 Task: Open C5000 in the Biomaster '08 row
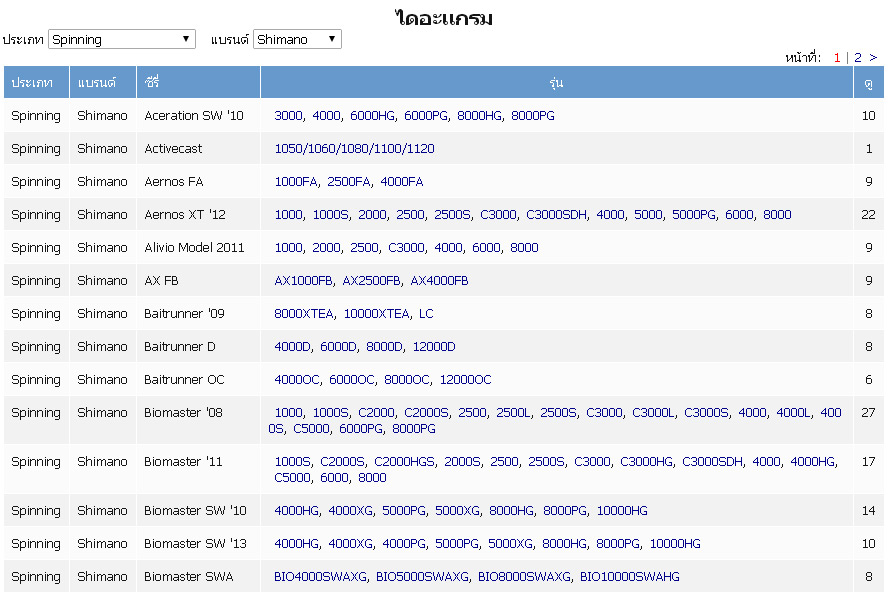[x=311, y=429]
